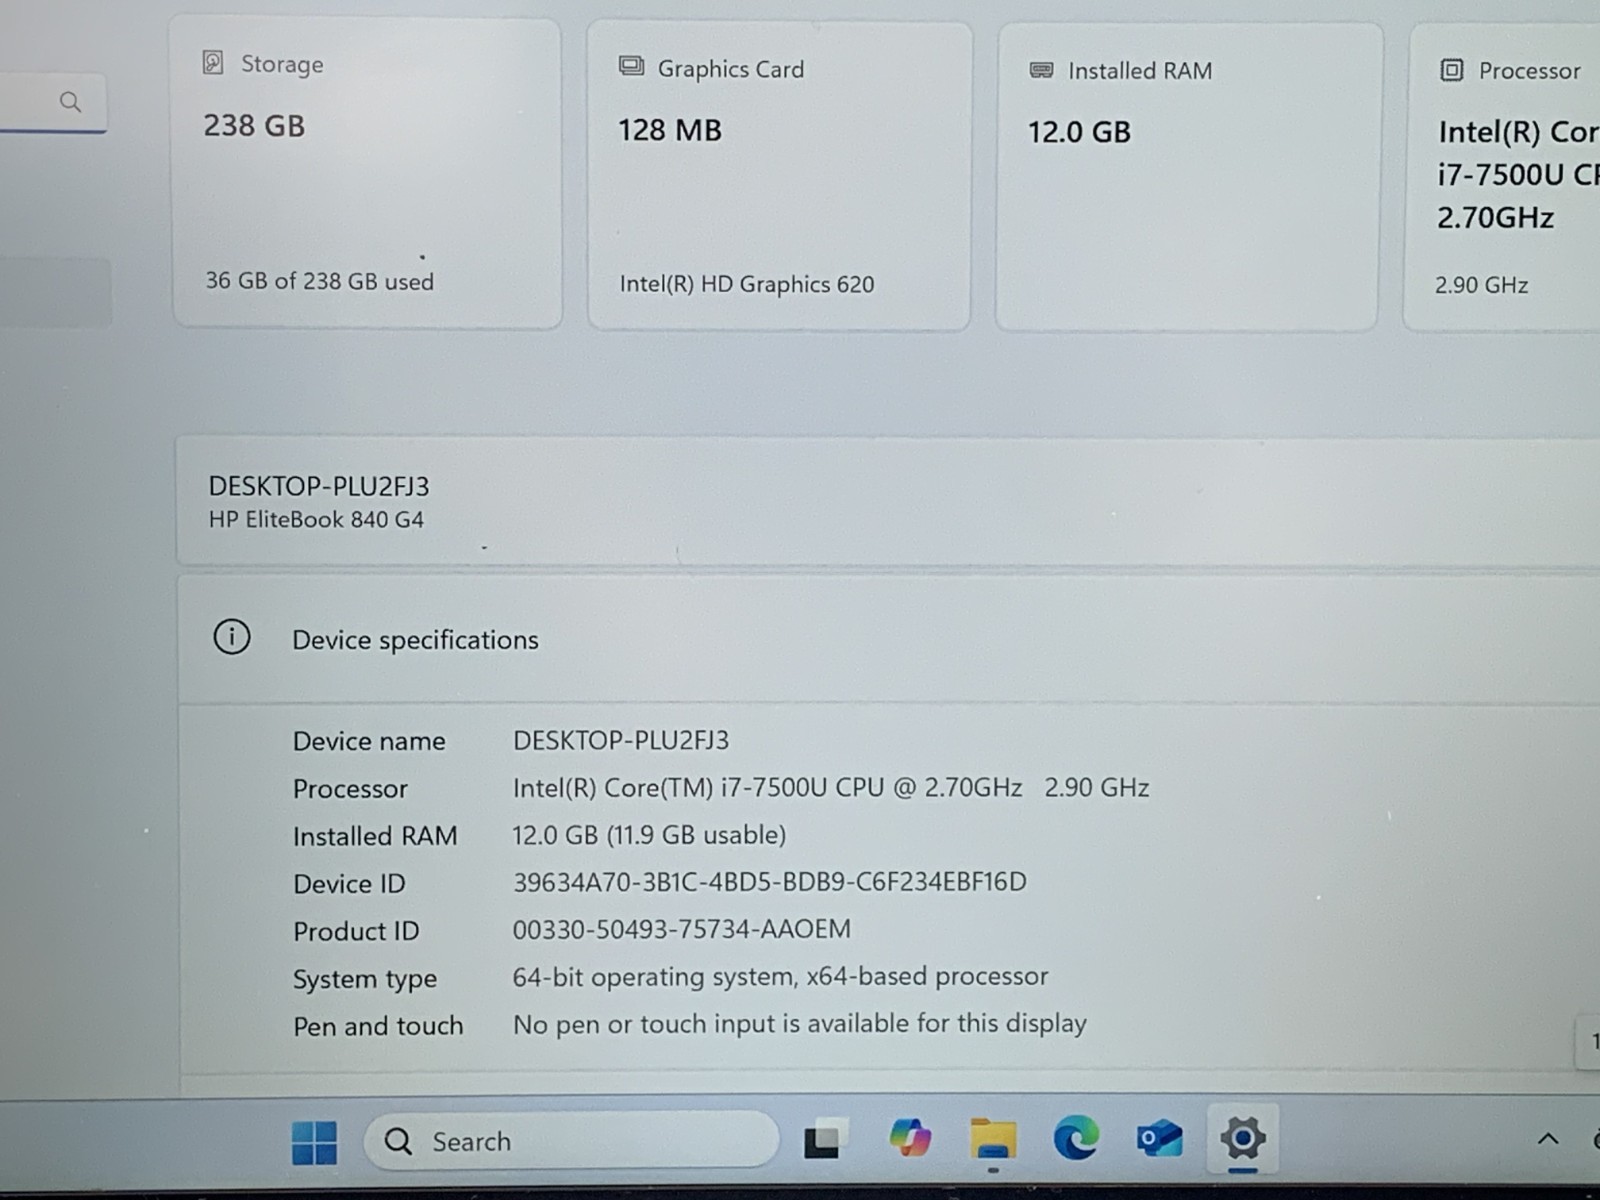Click the 'No pen or touch input' value
1600x1200 pixels.
pos(799,1023)
